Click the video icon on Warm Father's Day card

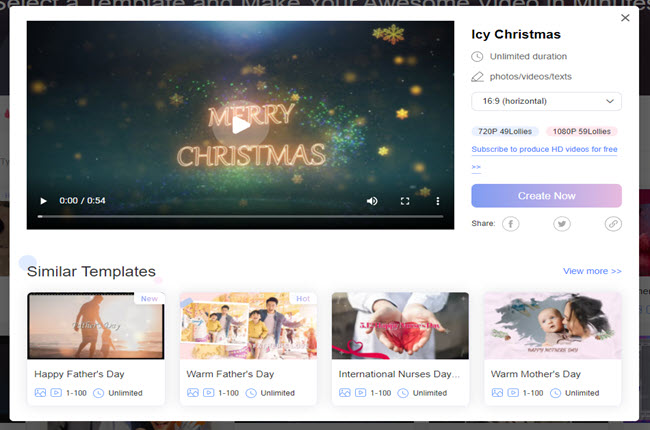pyautogui.click(x=209, y=393)
